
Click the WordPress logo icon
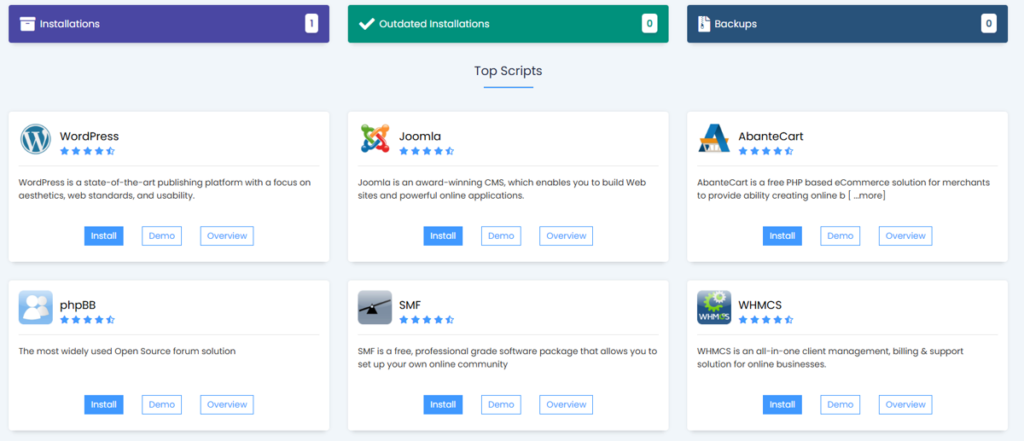click(35, 139)
